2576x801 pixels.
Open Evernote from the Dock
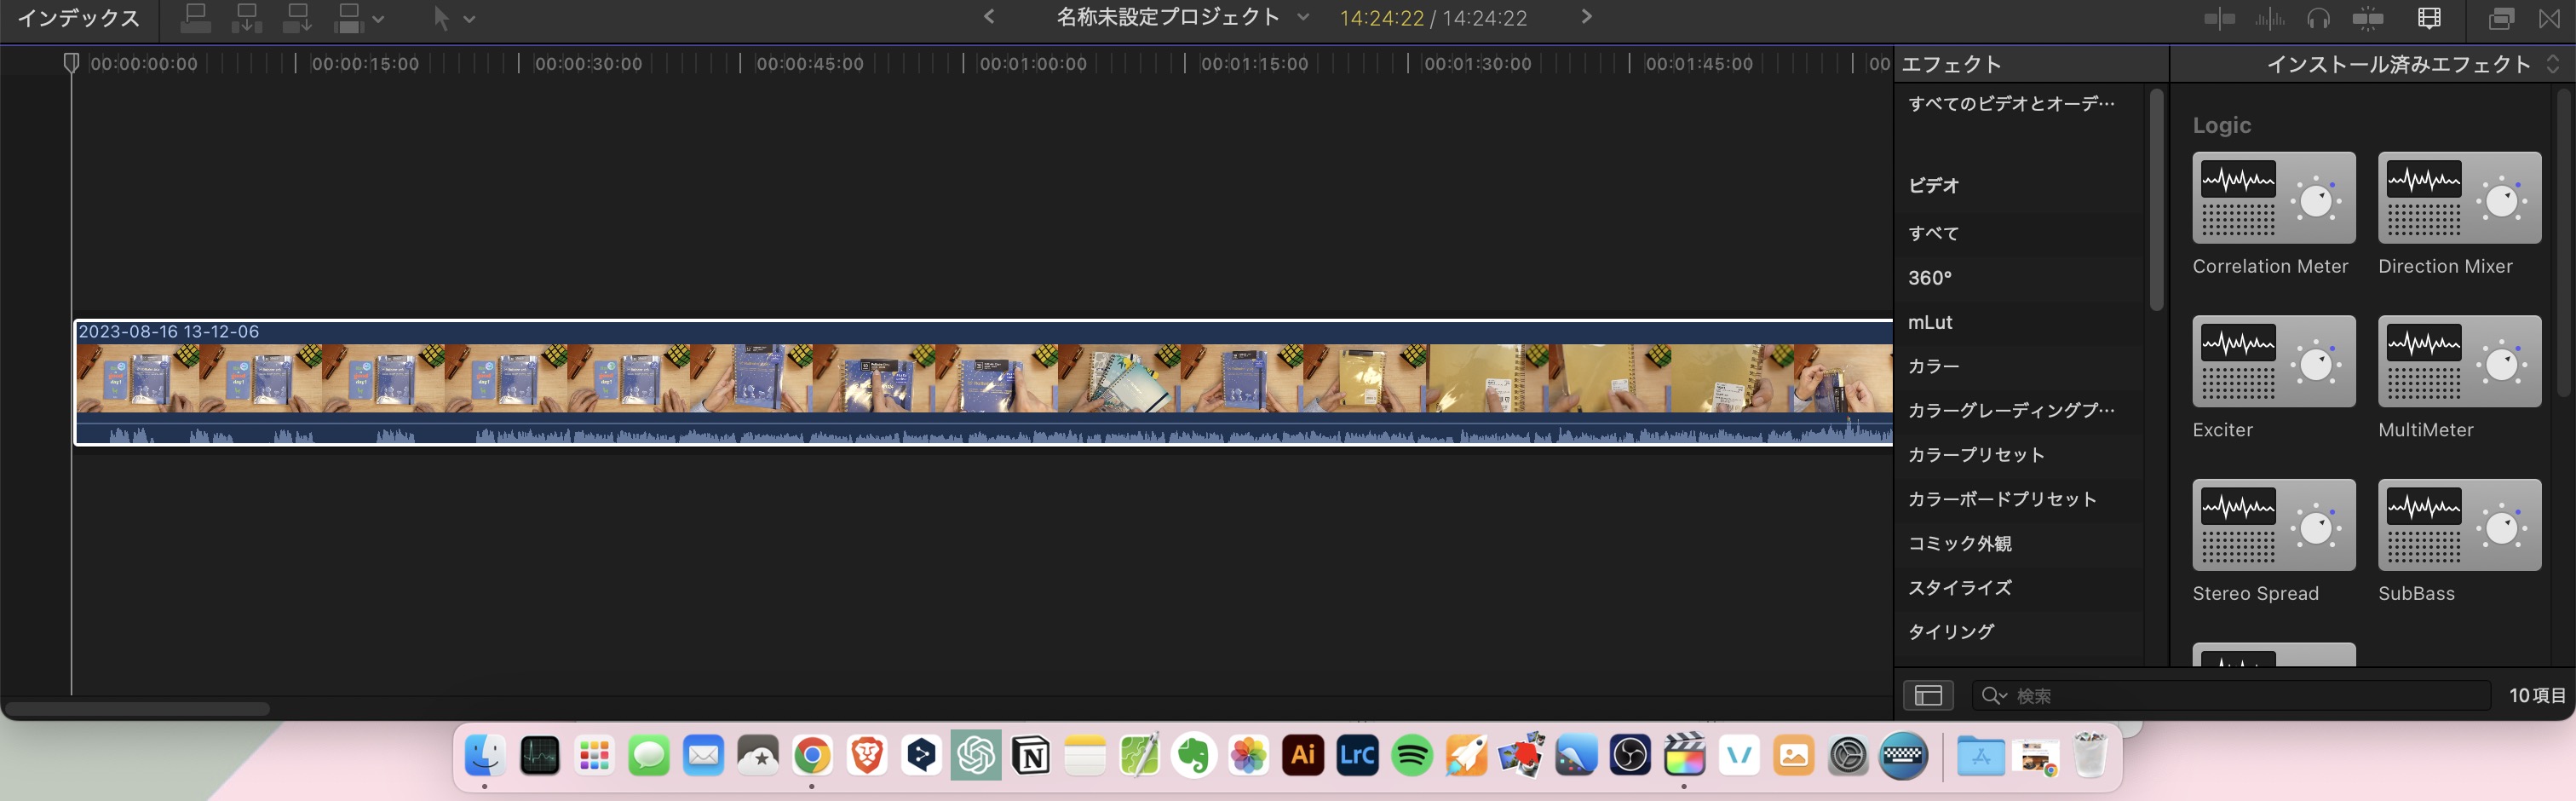[1194, 756]
